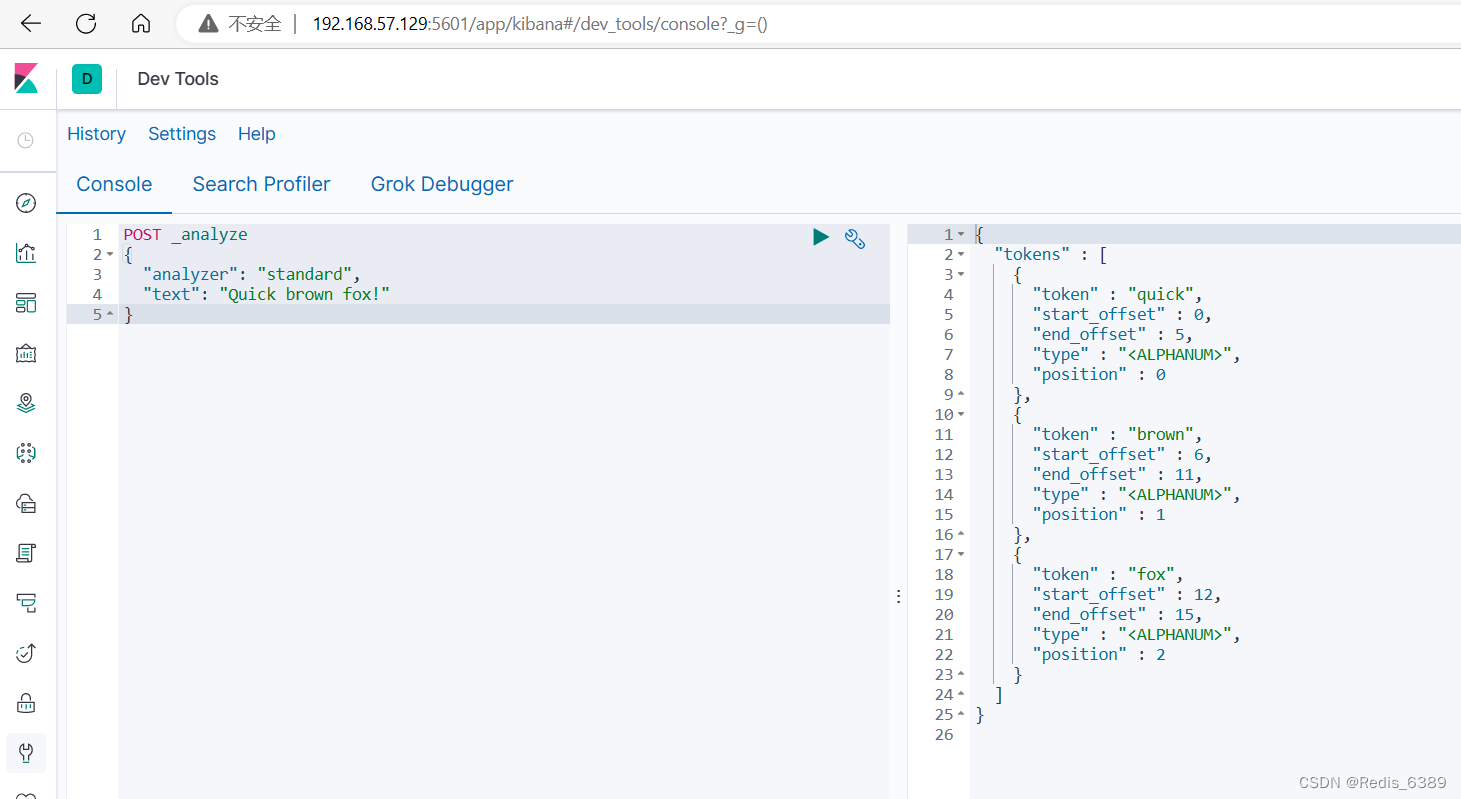Viewport: 1461px width, 799px height.
Task: Open the D space selector avatar
Action: (87, 79)
